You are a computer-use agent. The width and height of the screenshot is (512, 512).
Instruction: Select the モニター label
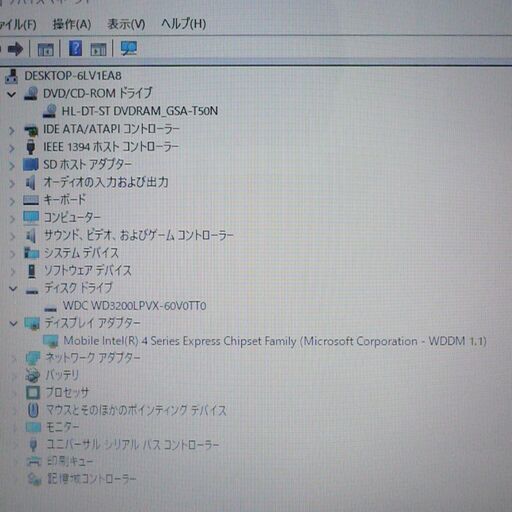click(x=62, y=427)
